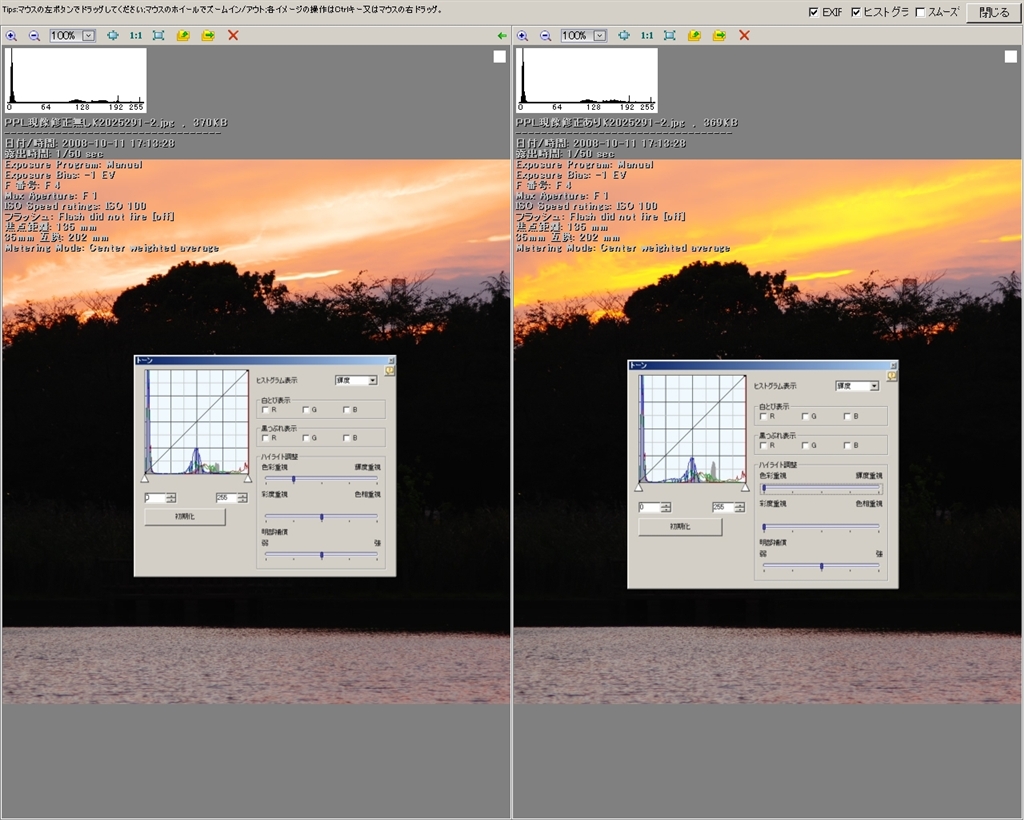Click the 0 field stepper in right tone dialog
The height and width of the screenshot is (820, 1024).
click(x=666, y=507)
